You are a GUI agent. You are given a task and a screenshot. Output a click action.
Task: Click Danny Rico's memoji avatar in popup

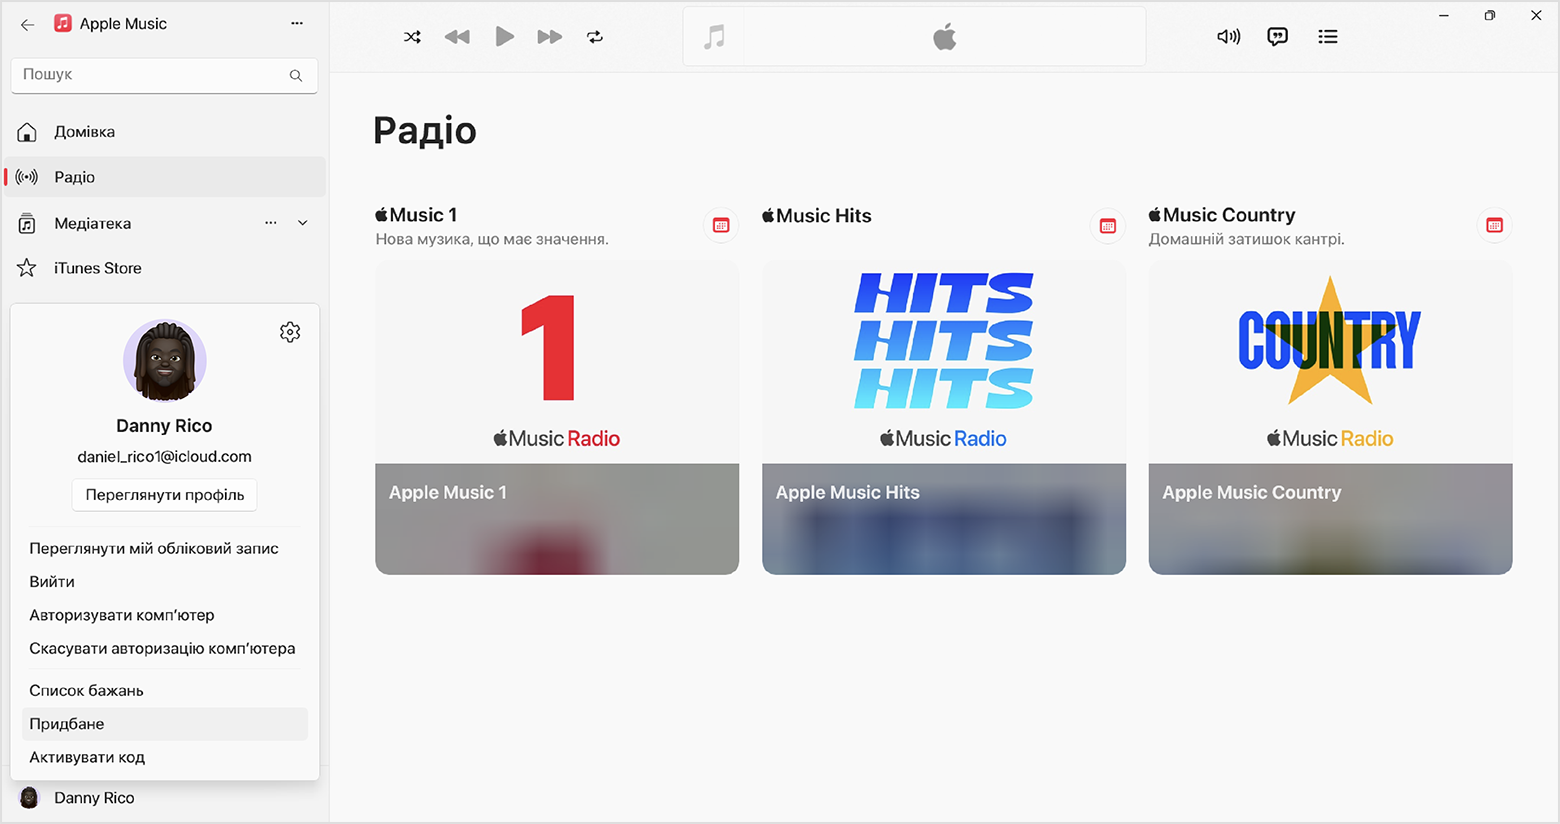tap(165, 361)
